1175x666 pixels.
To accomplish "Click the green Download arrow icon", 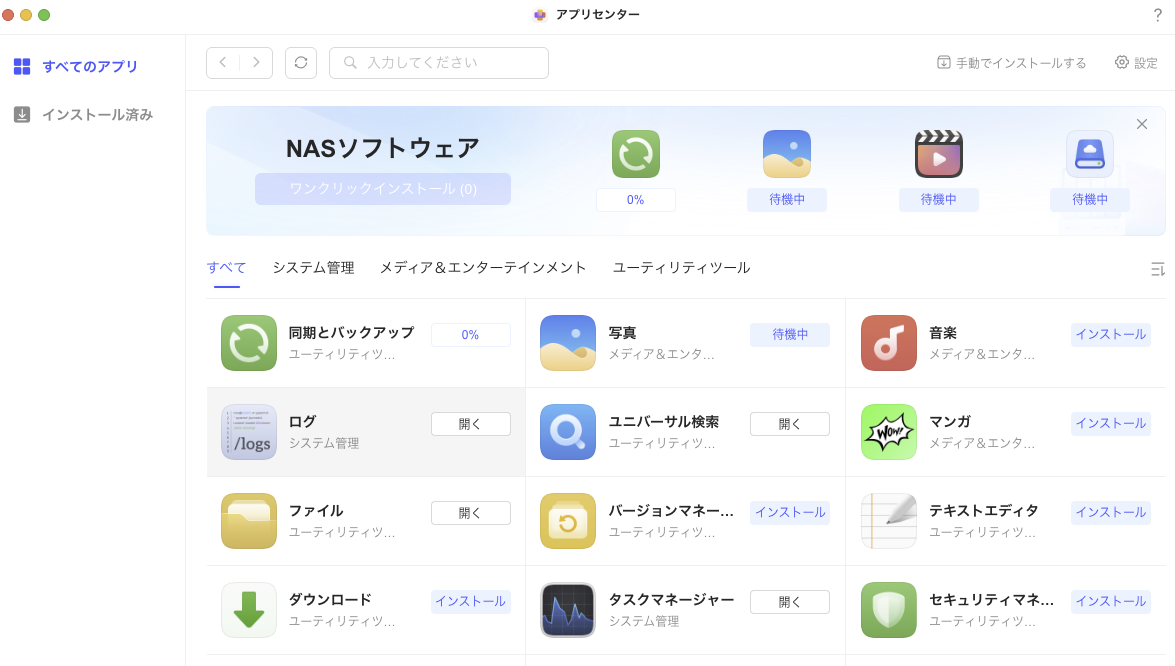I will (249, 610).
